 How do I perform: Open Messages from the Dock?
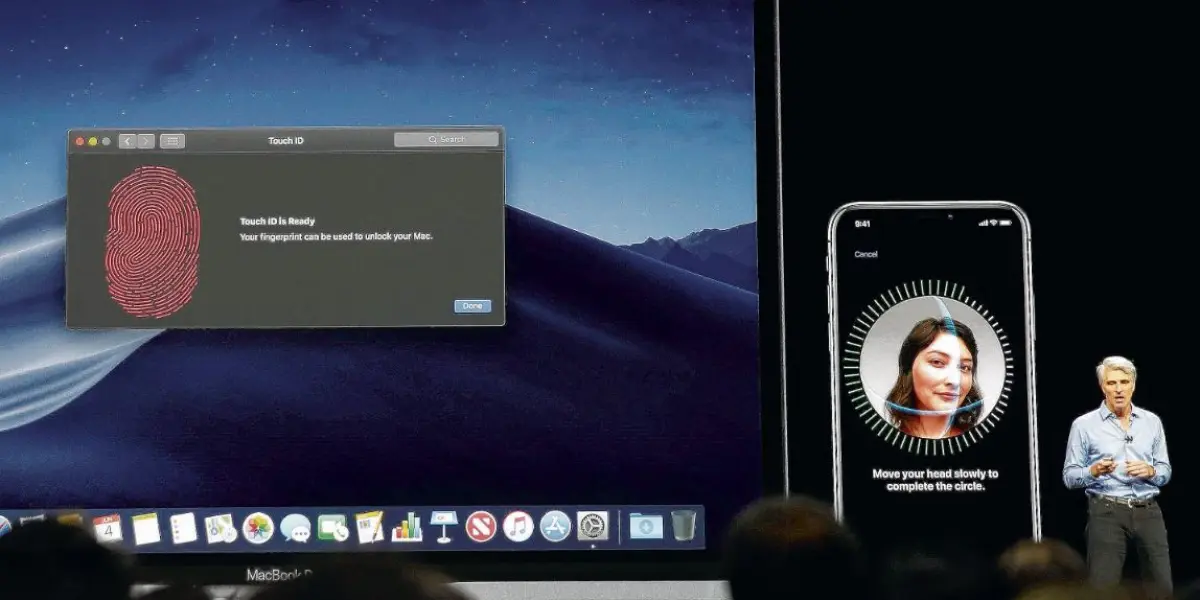coord(295,527)
